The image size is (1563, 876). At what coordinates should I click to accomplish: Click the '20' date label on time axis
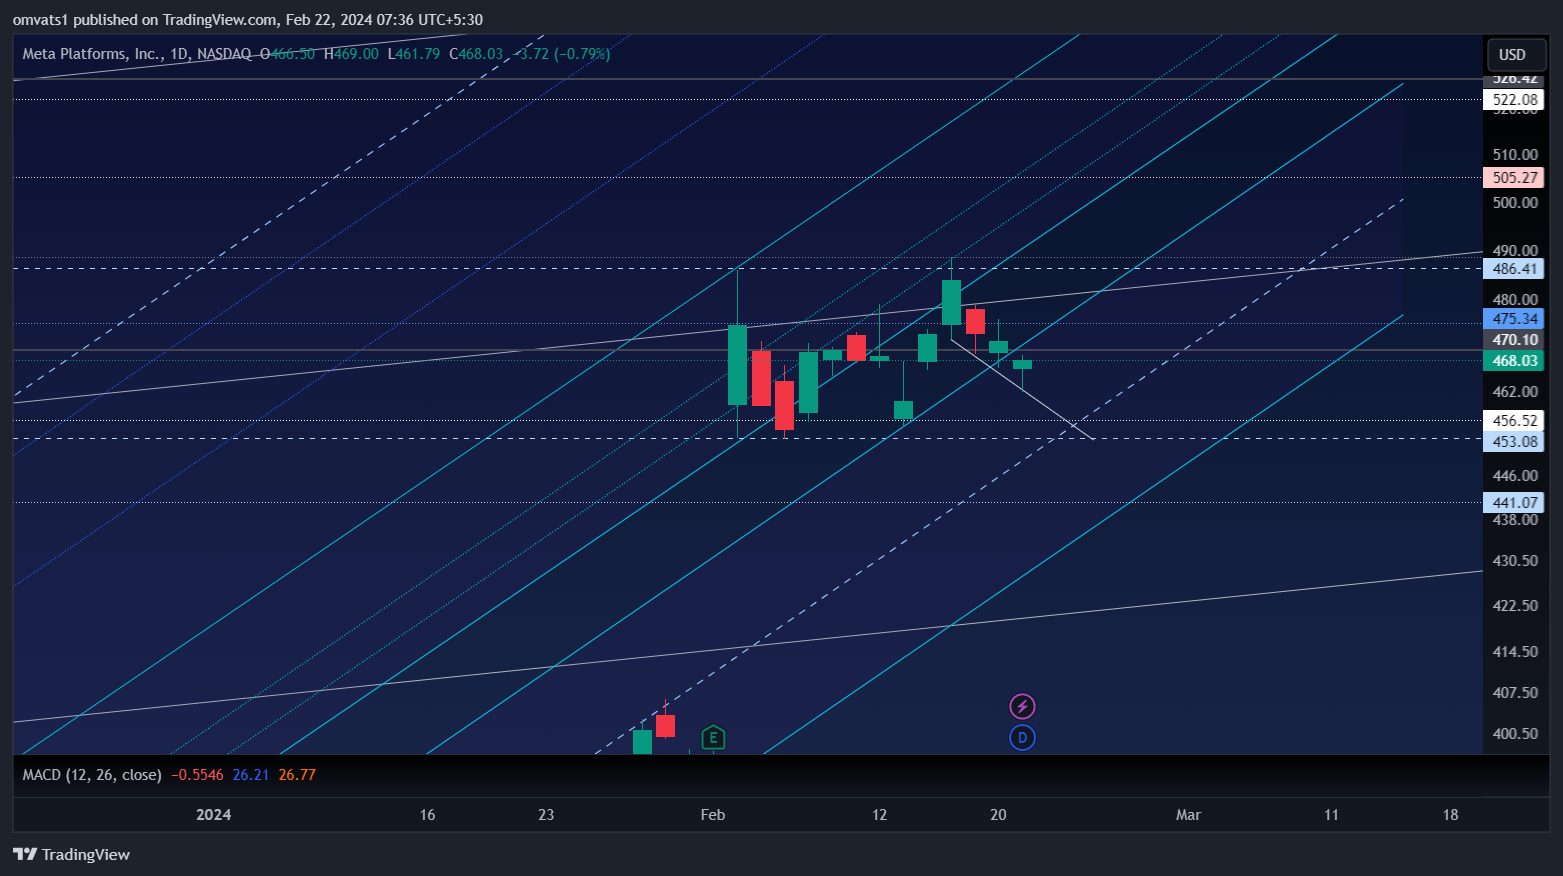(x=998, y=815)
